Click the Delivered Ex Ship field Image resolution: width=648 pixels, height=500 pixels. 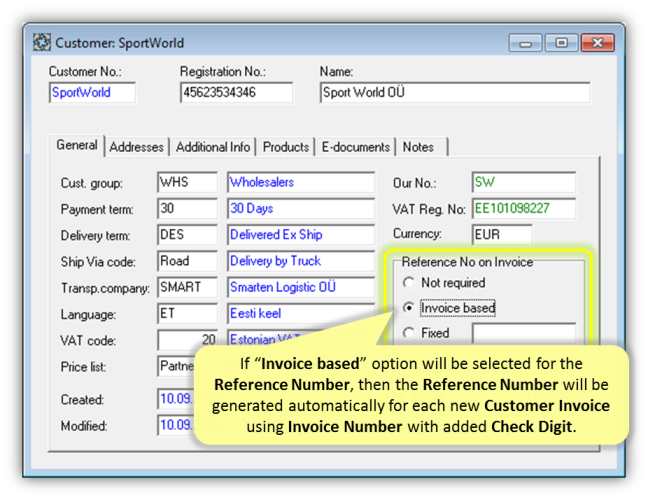pyautogui.click(x=301, y=235)
